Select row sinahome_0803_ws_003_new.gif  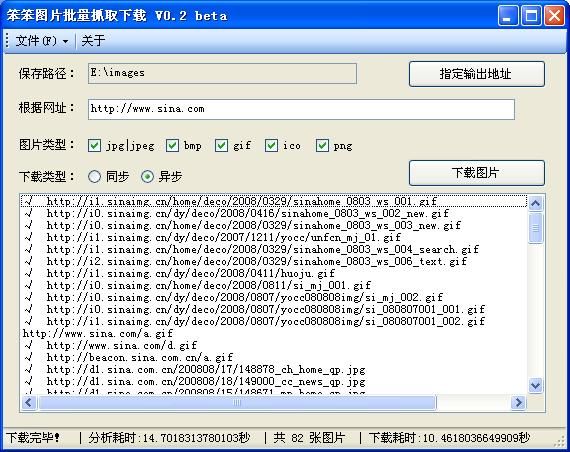point(274,225)
